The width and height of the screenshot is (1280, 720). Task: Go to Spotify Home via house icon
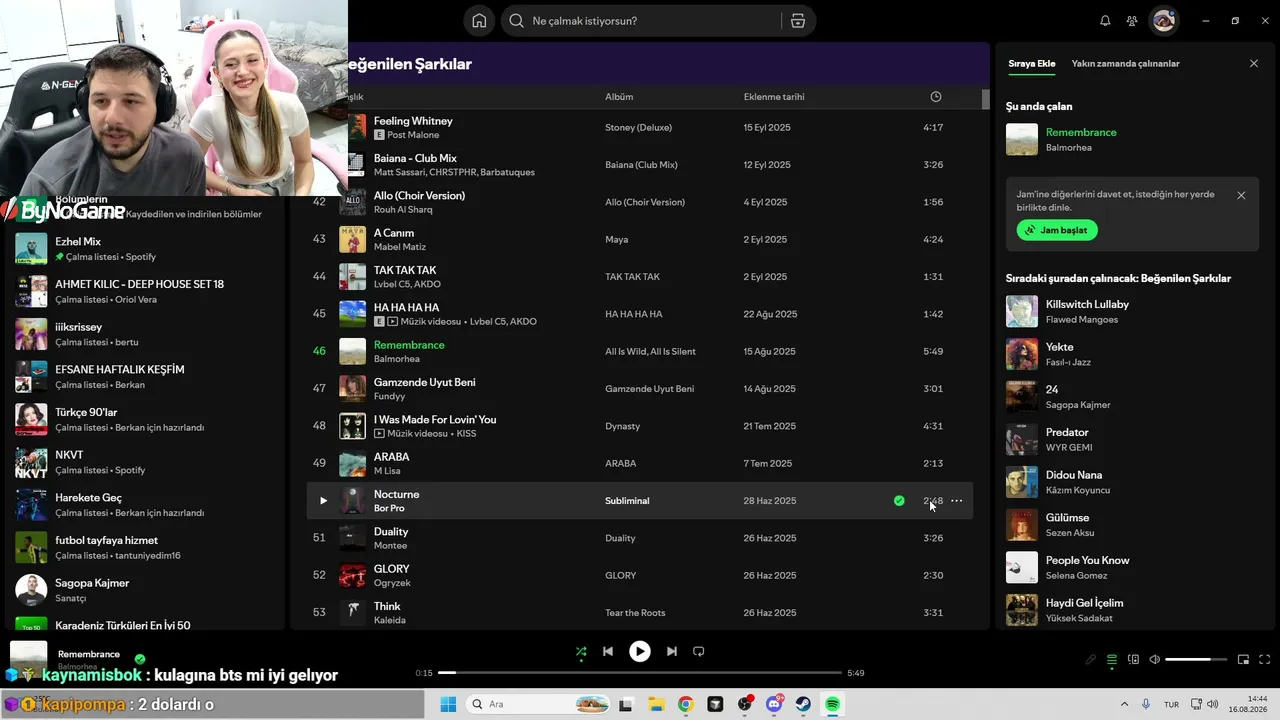[479, 21]
